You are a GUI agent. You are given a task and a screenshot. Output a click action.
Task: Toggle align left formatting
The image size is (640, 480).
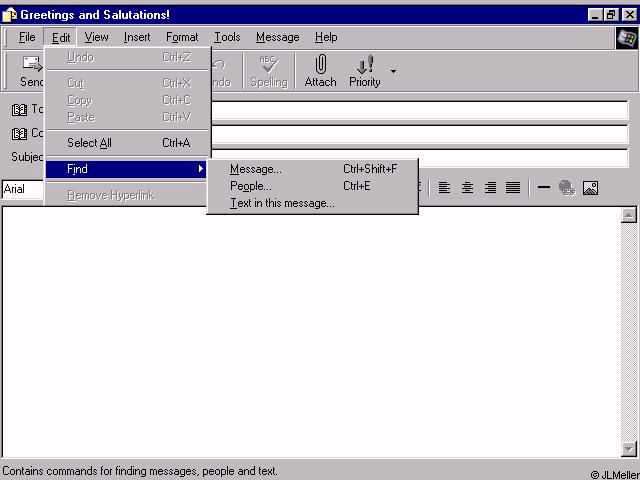click(x=445, y=188)
